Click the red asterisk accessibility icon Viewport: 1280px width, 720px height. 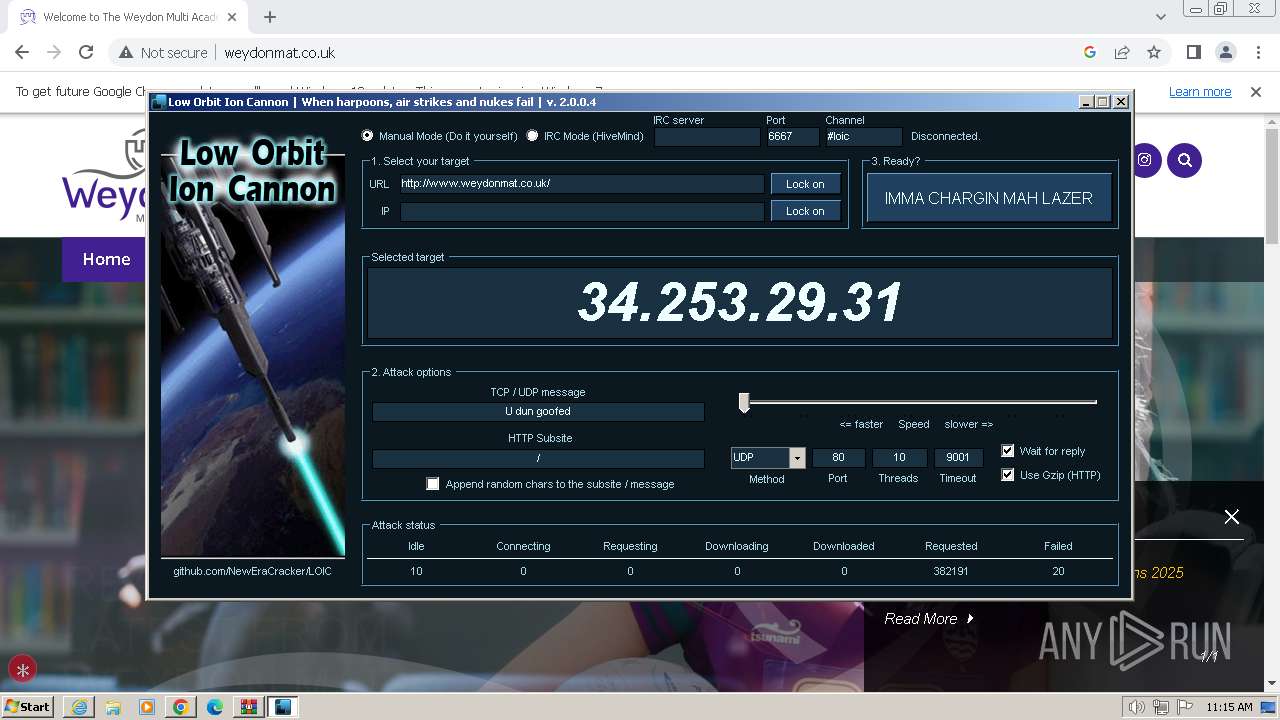[23, 670]
